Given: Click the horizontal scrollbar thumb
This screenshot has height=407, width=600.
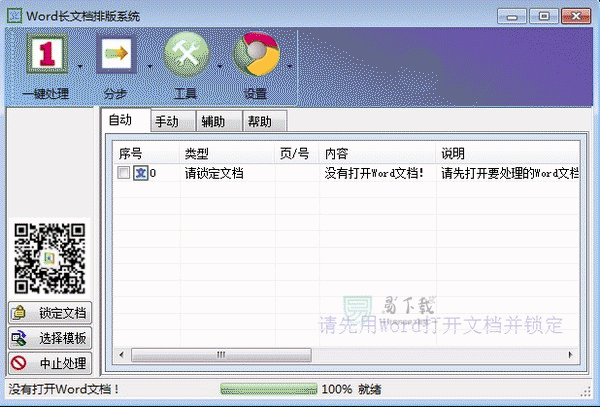Looking at the screenshot, I should tap(221, 355).
